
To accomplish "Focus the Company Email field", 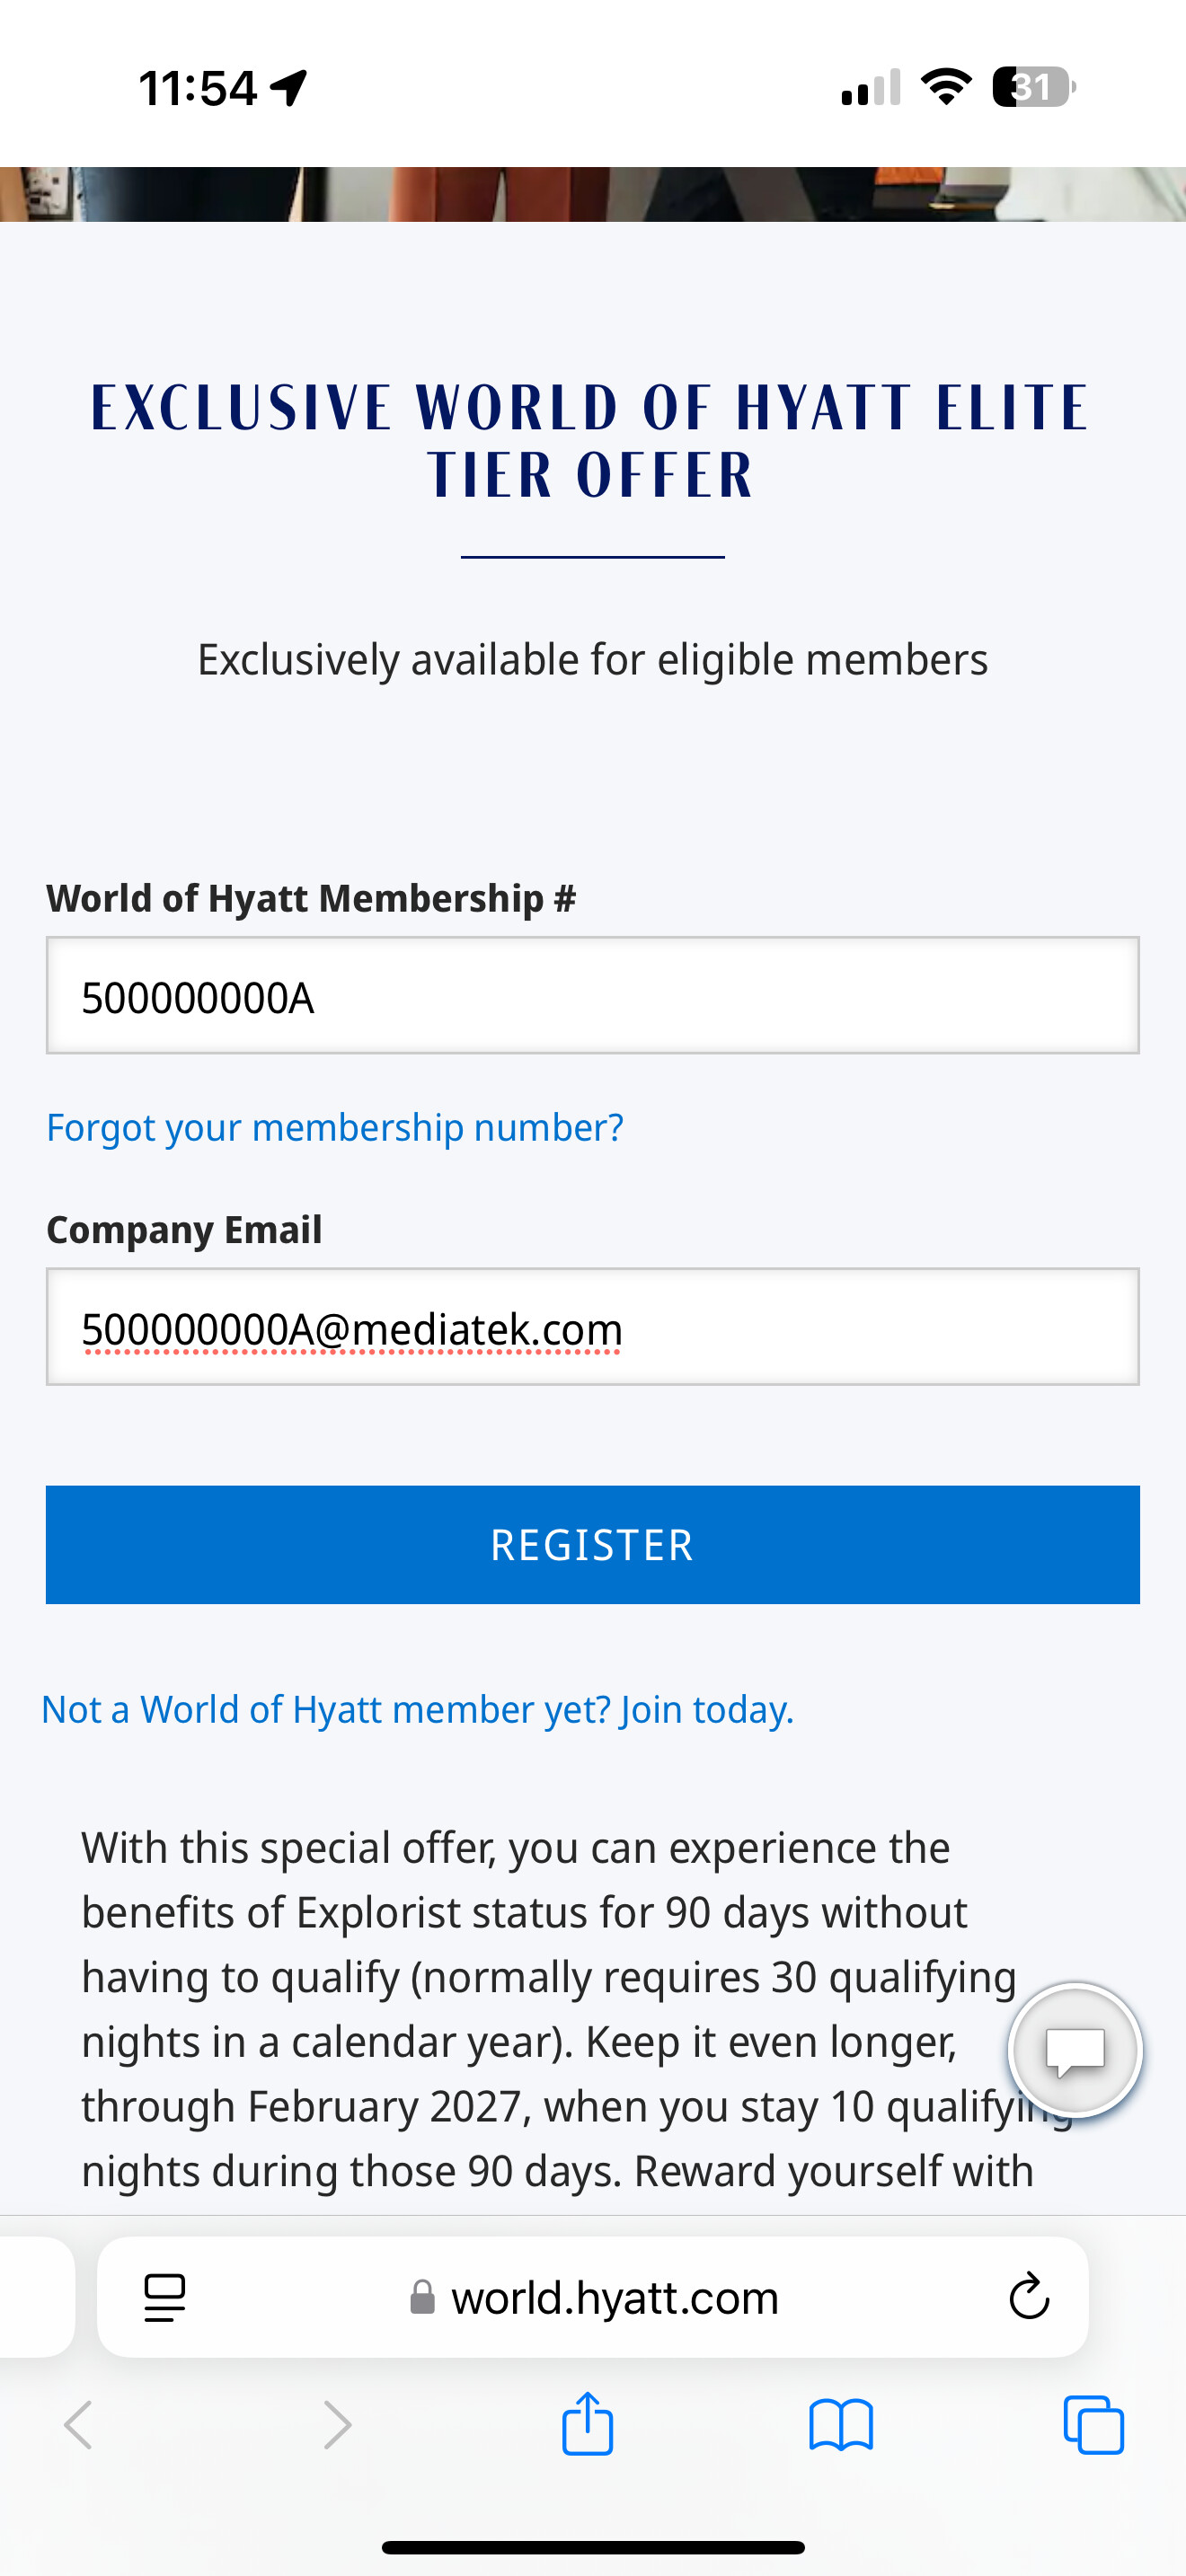I will pos(592,1327).
